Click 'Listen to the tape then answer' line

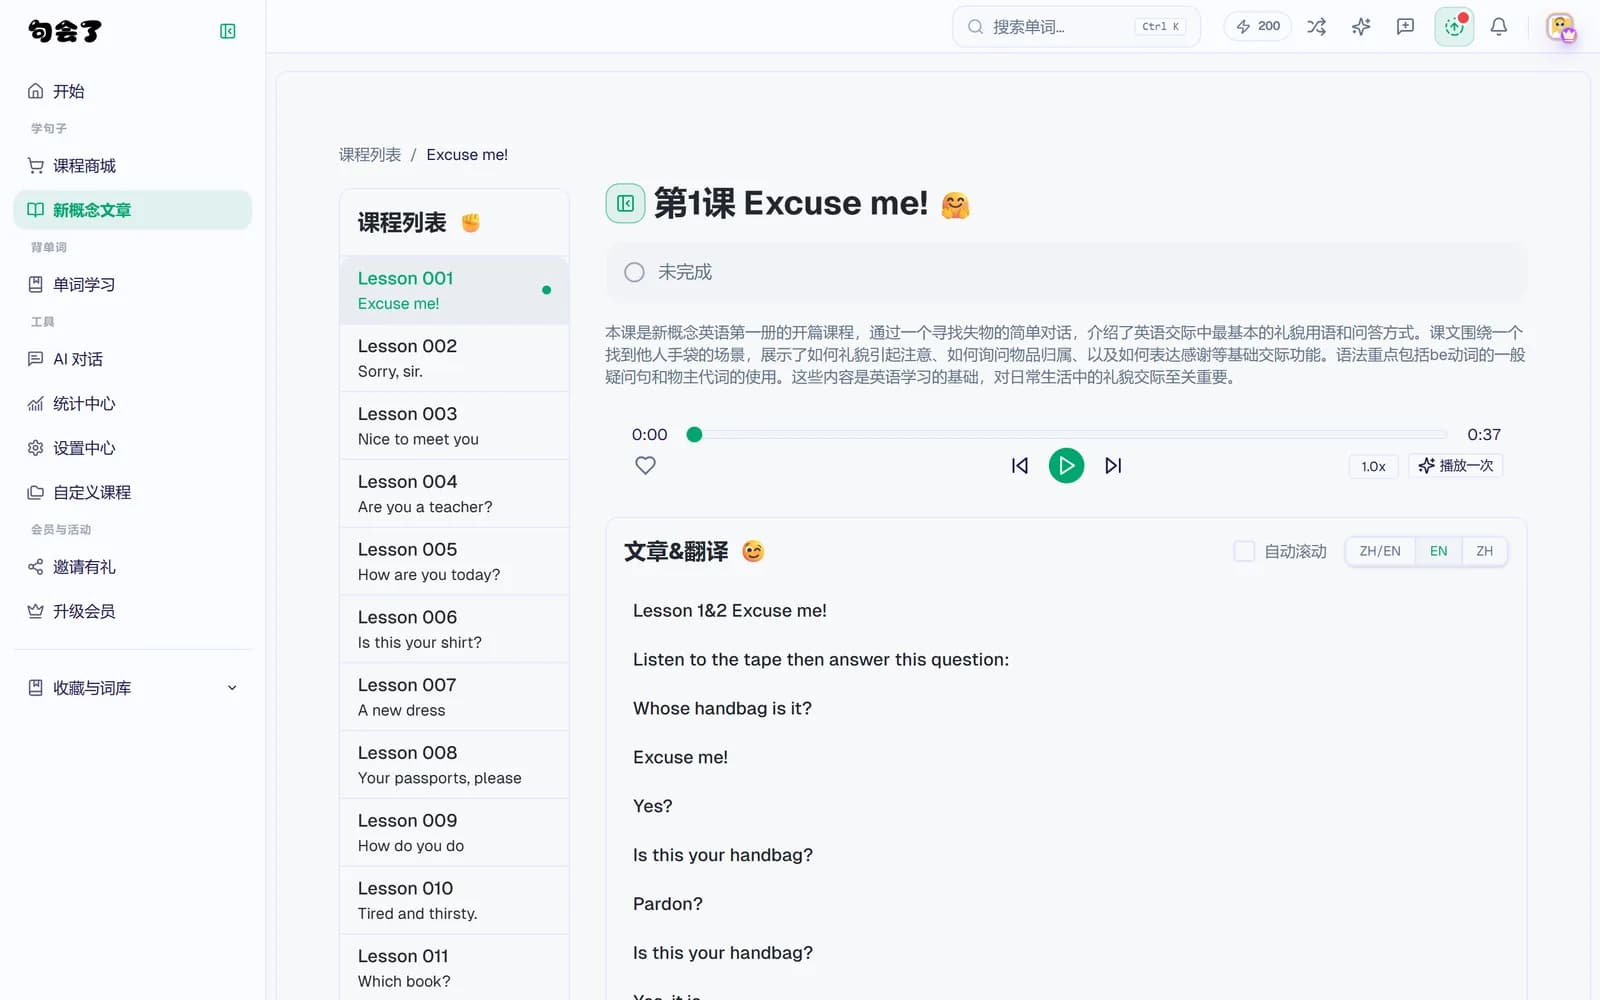(x=821, y=659)
